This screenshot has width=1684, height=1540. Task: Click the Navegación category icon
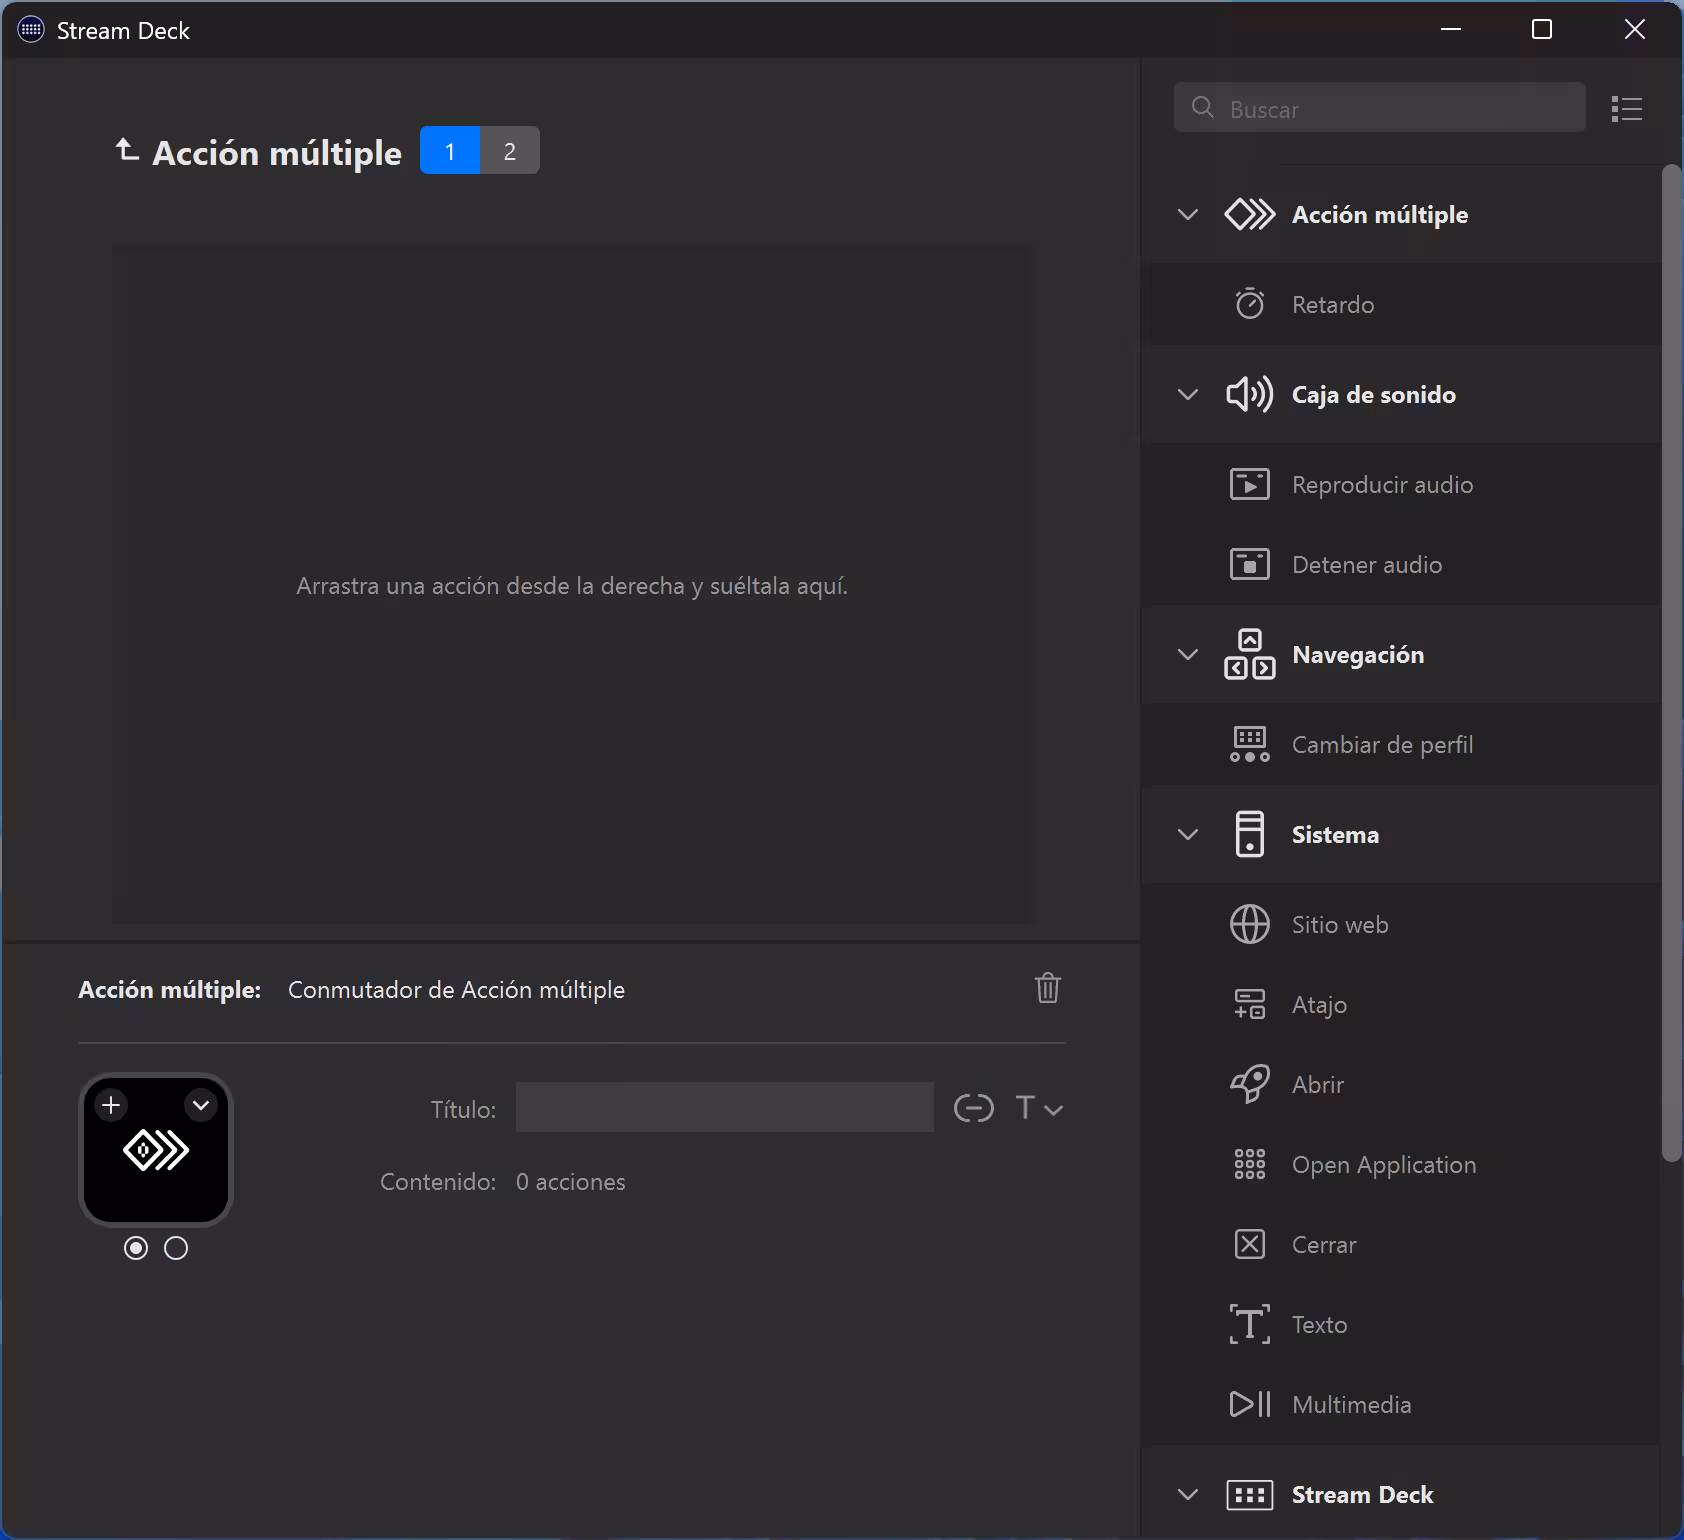pyautogui.click(x=1250, y=654)
